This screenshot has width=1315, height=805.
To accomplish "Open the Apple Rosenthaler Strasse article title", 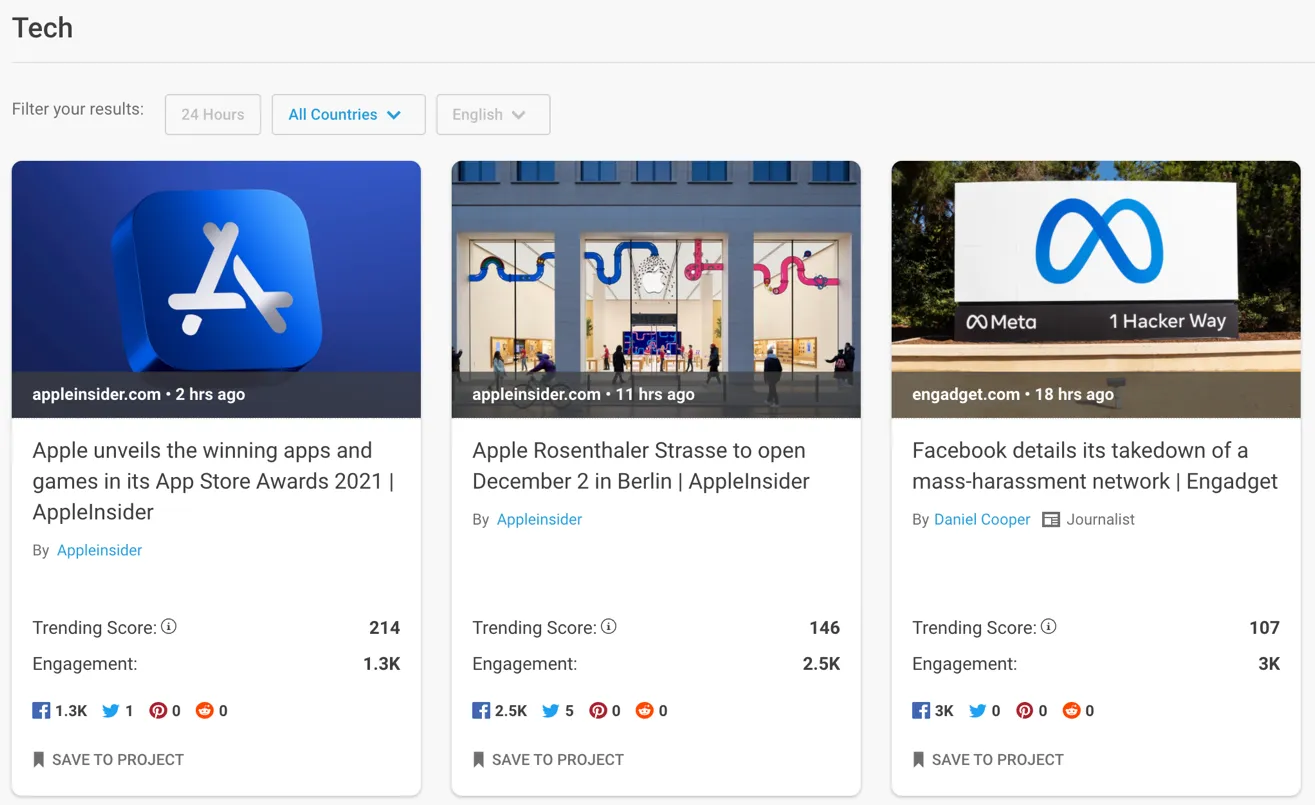I will click(x=640, y=466).
